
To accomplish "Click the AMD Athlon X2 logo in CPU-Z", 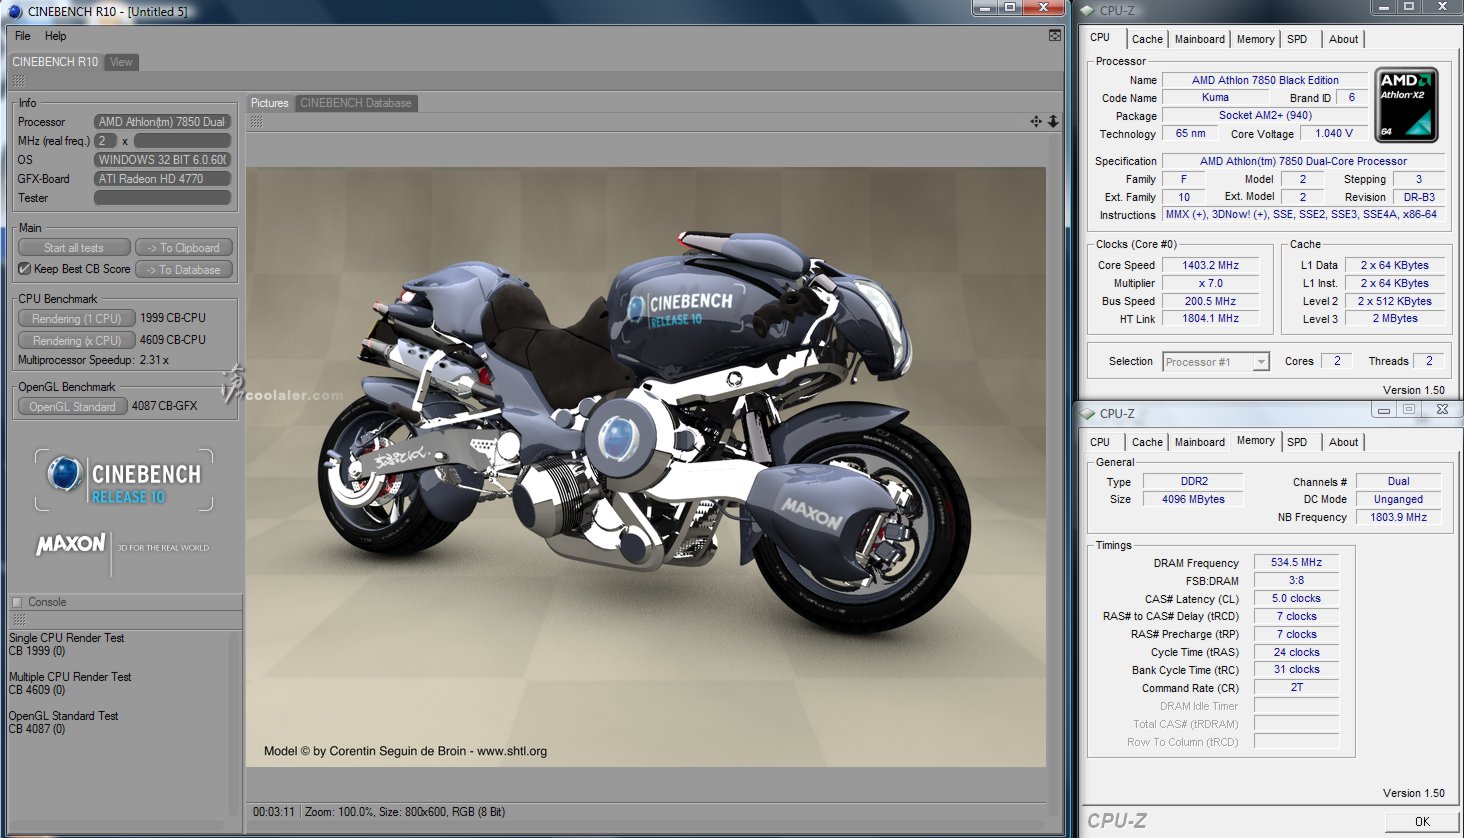I will [1407, 104].
